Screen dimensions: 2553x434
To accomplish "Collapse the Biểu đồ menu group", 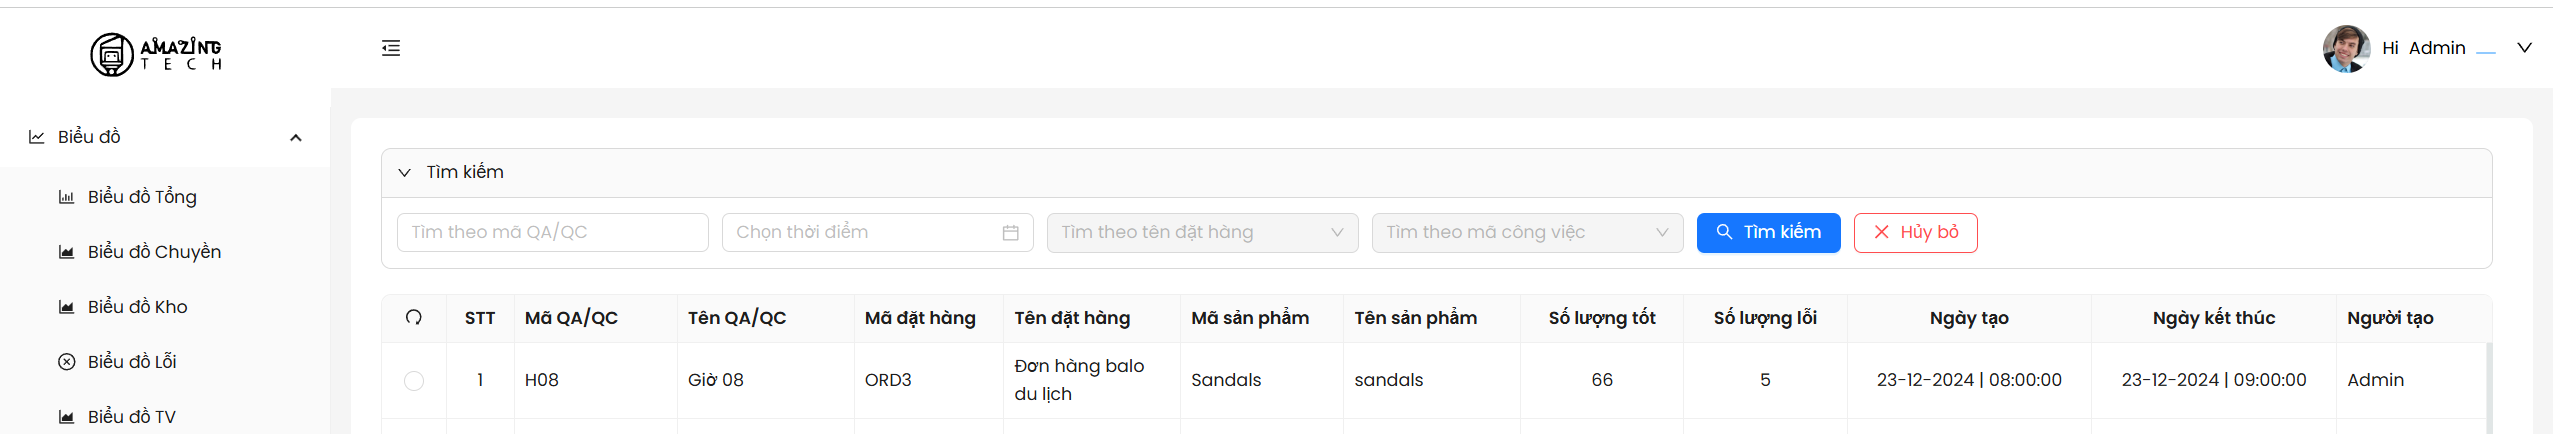I will [296, 138].
